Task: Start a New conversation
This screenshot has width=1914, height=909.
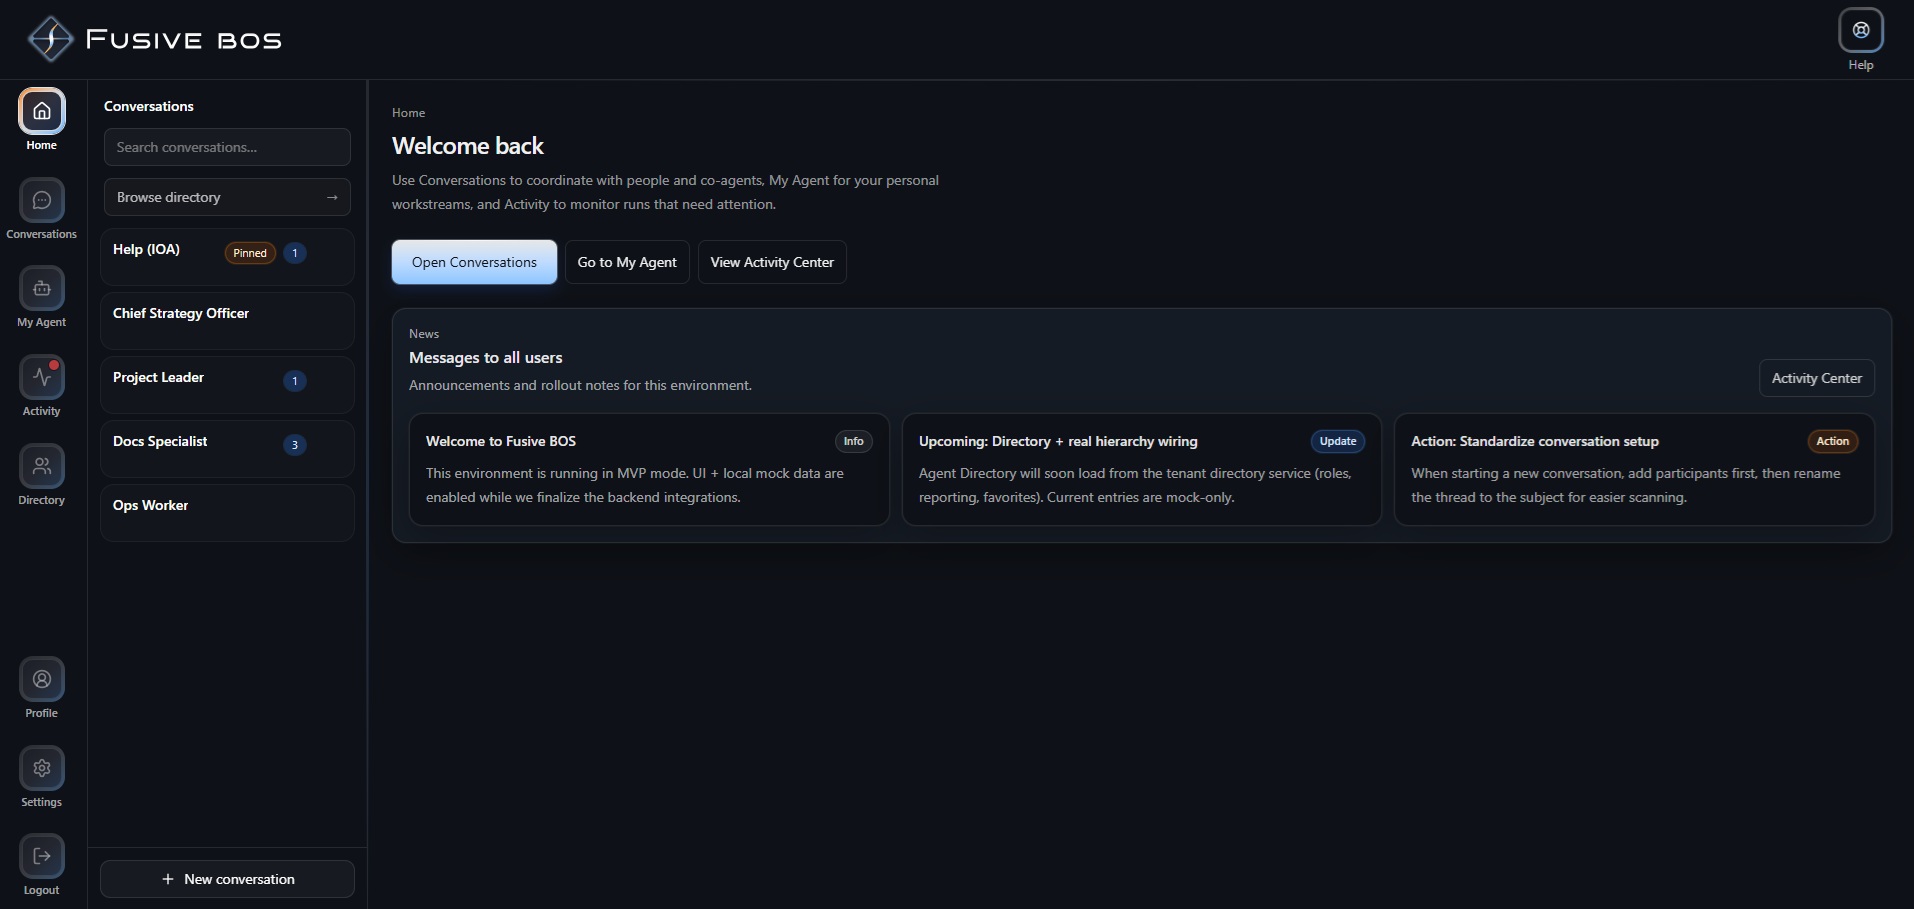Action: [x=227, y=878]
